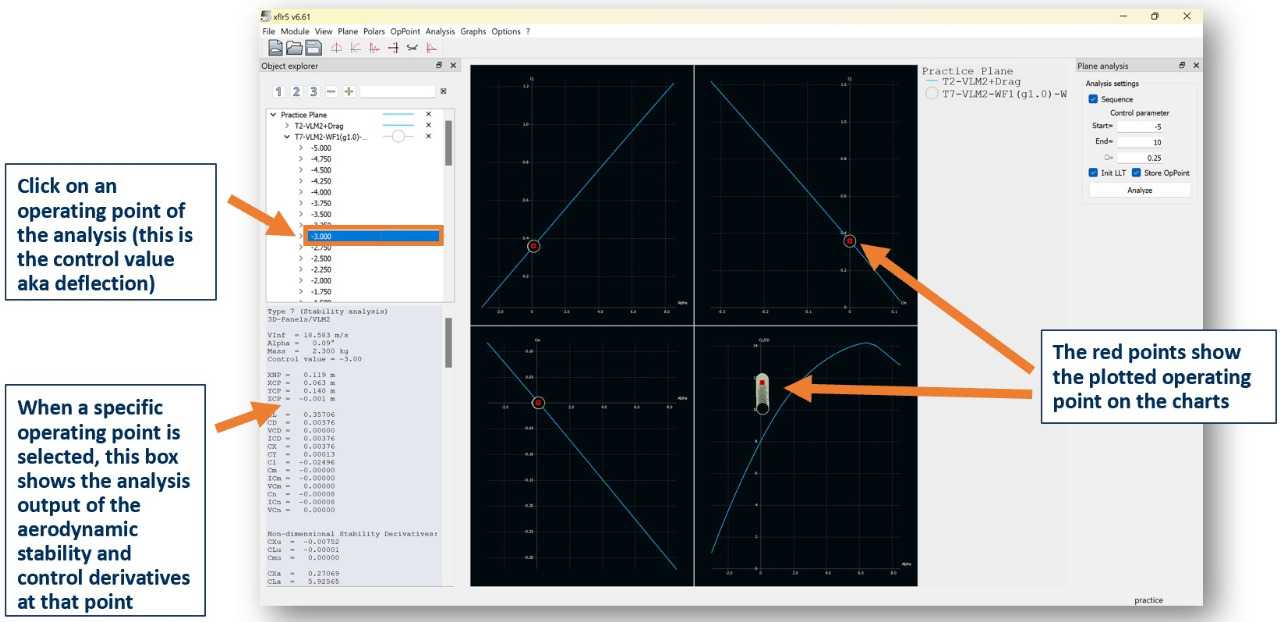Select the -4.000 operating point

(321, 192)
